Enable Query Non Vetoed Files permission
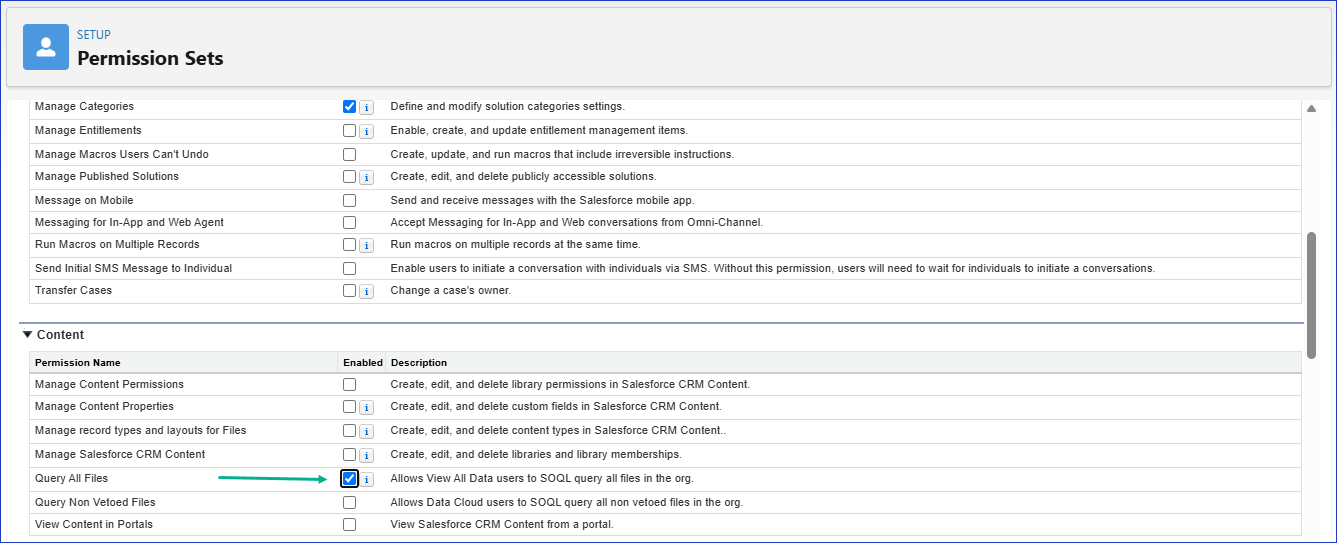 pos(349,503)
